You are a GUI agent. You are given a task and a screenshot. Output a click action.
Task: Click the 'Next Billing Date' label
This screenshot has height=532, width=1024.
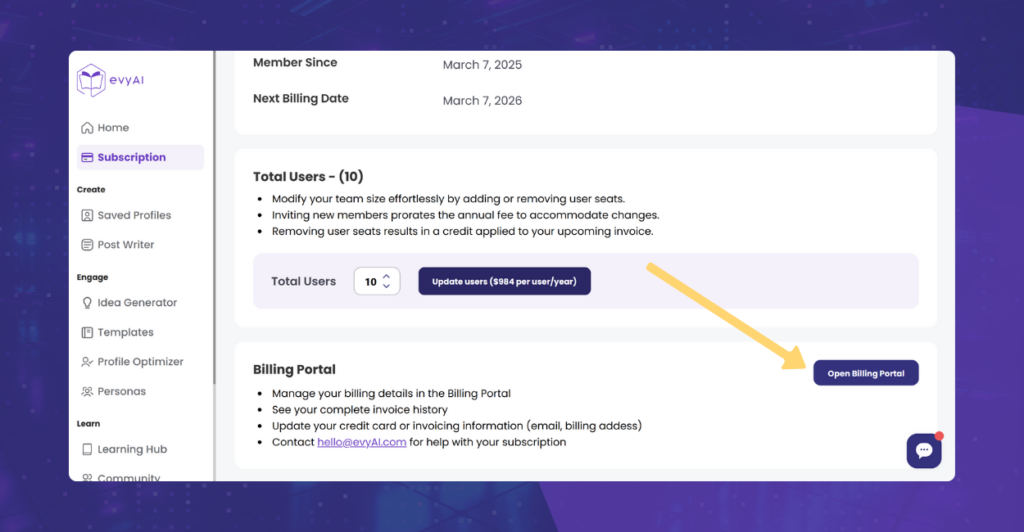point(301,99)
